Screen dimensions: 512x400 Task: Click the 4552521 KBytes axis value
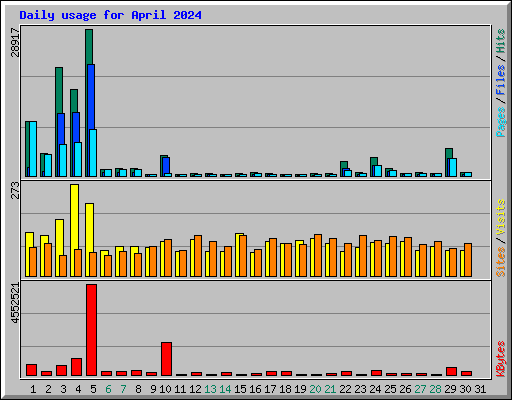coord(15,303)
